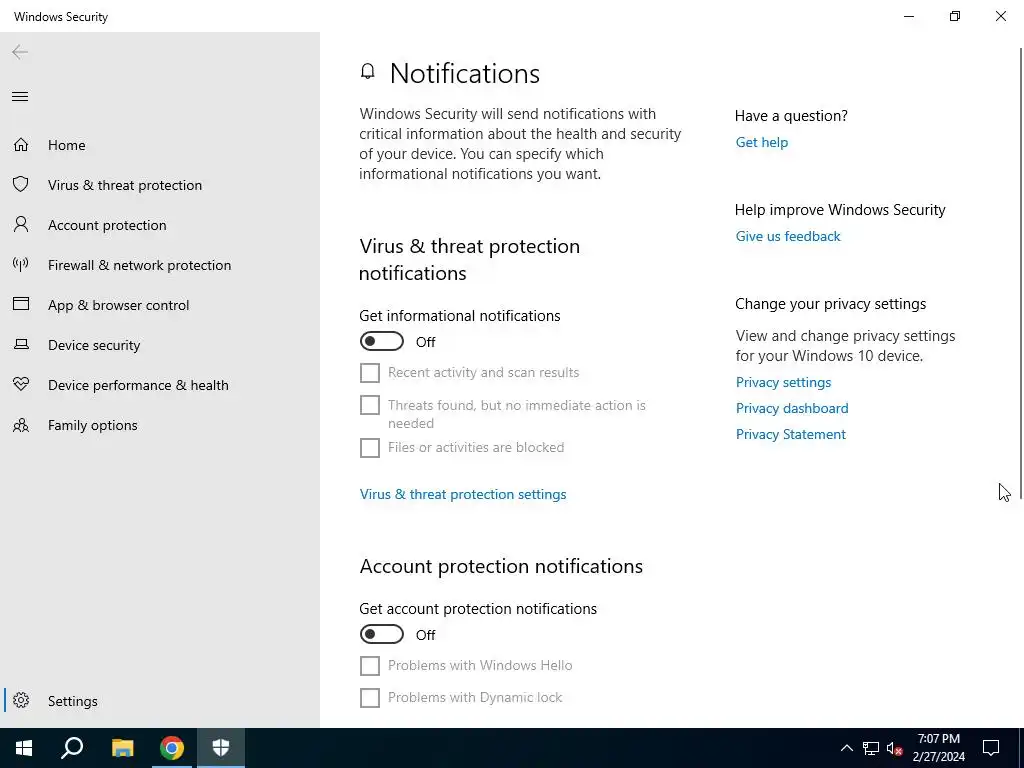This screenshot has width=1024, height=768.
Task: Click the Family options people icon
Action: [21, 424]
